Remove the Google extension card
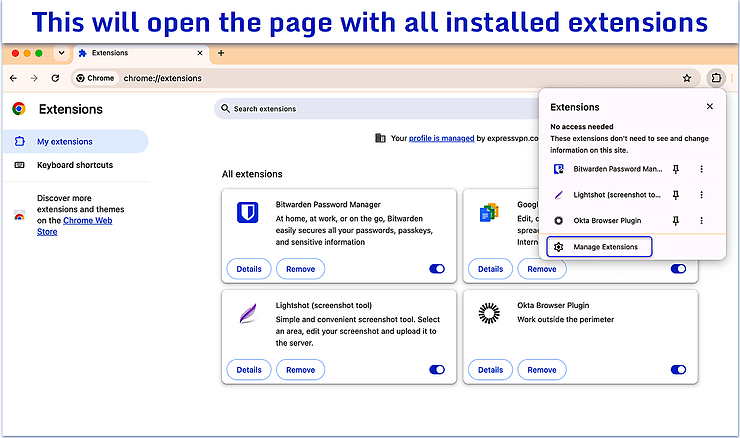Viewport: 740px width, 438px height. (x=542, y=269)
